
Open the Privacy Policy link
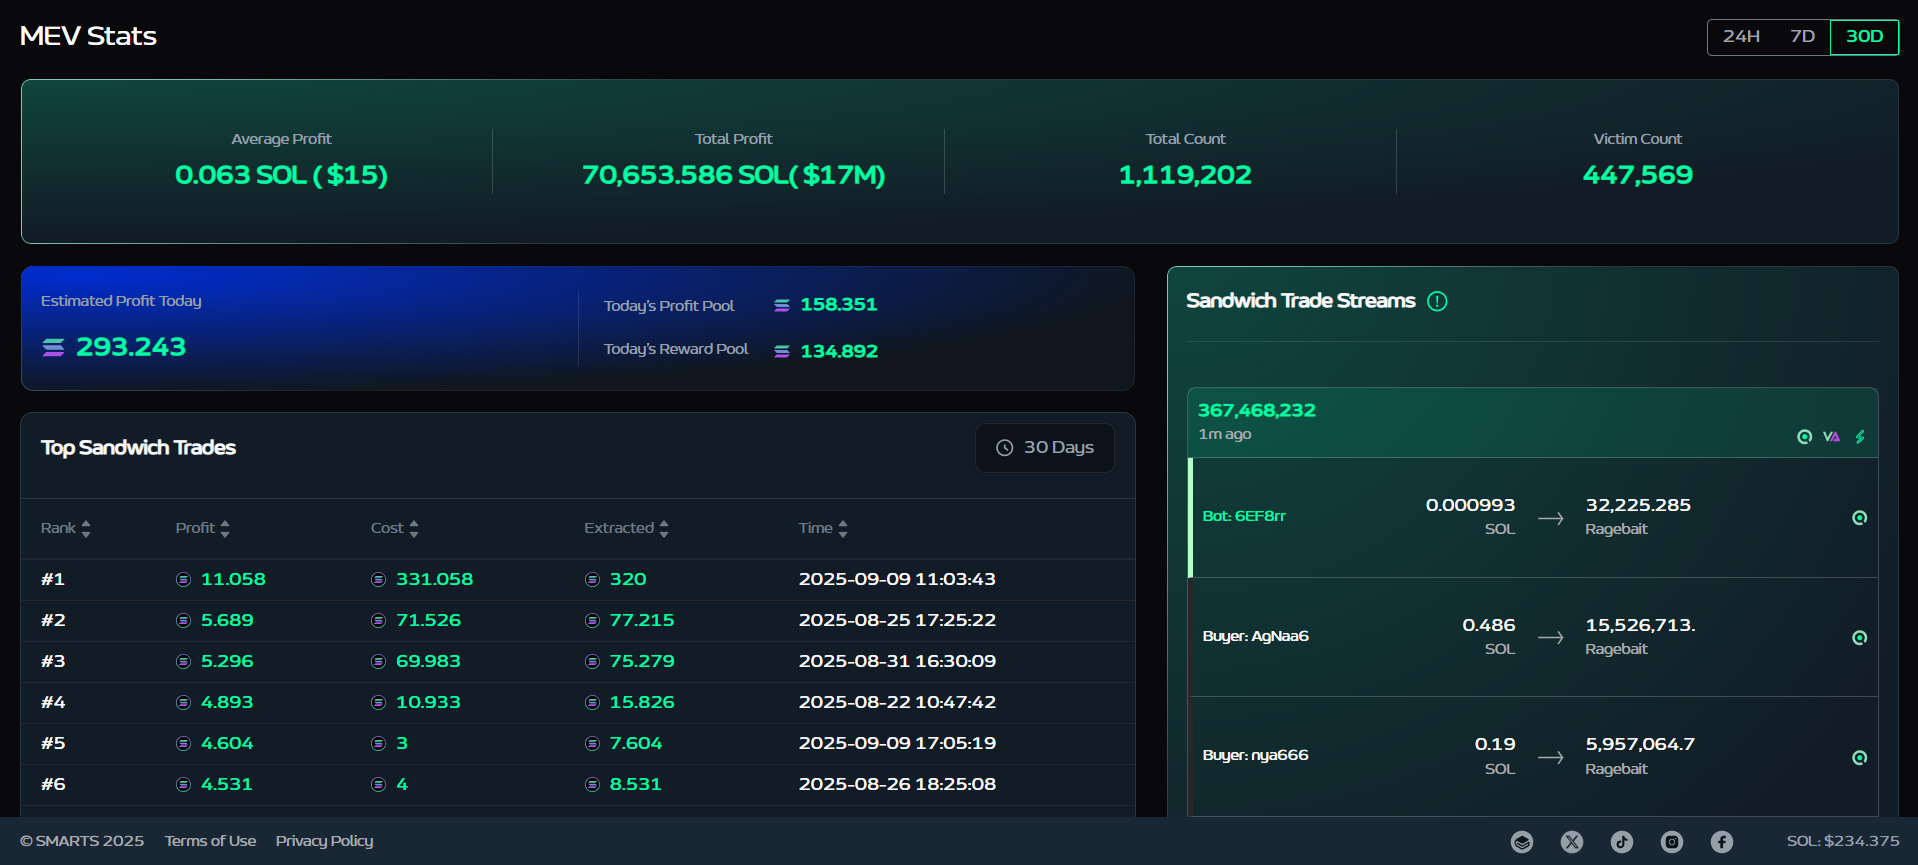pos(324,841)
